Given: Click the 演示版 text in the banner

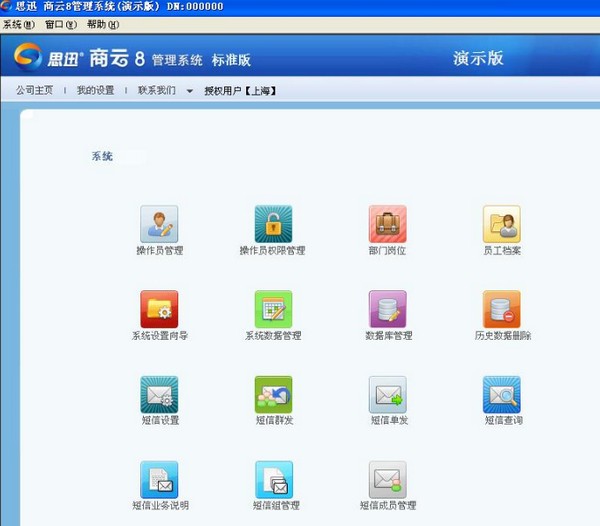Looking at the screenshot, I should tap(478, 59).
